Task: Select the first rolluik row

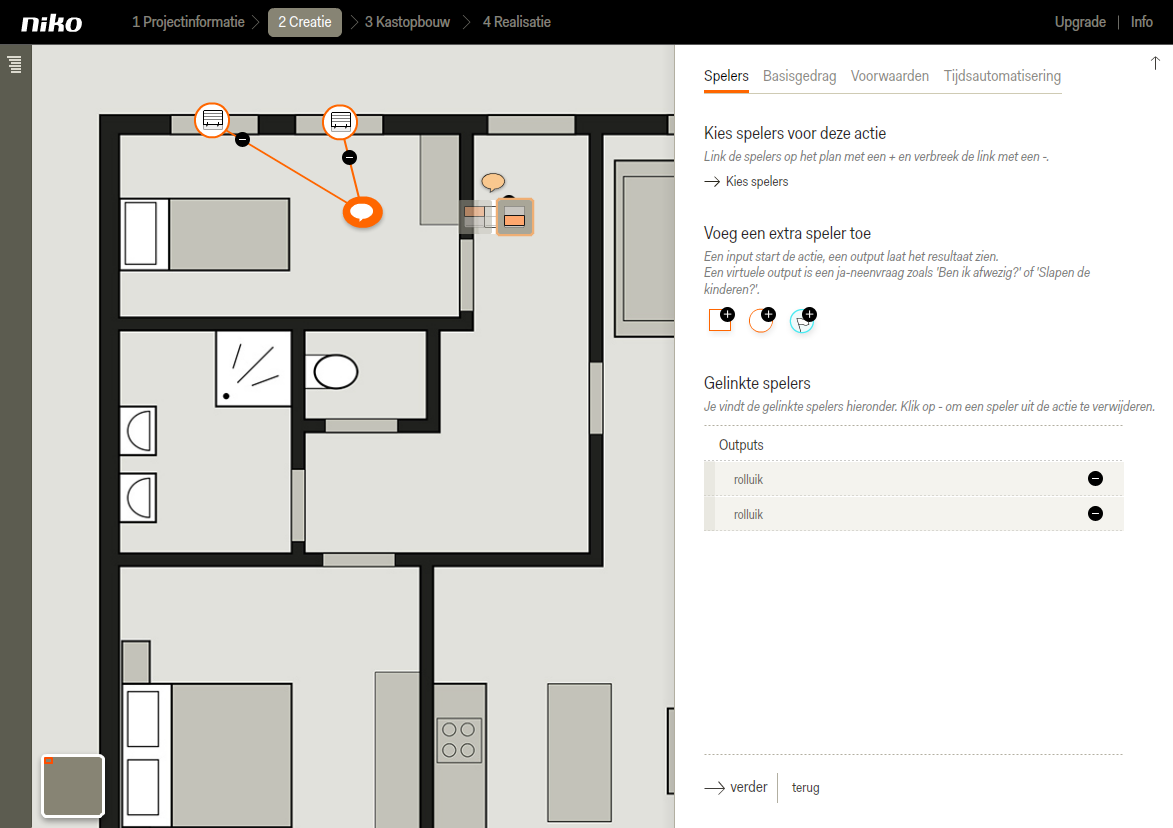Action: click(913, 479)
